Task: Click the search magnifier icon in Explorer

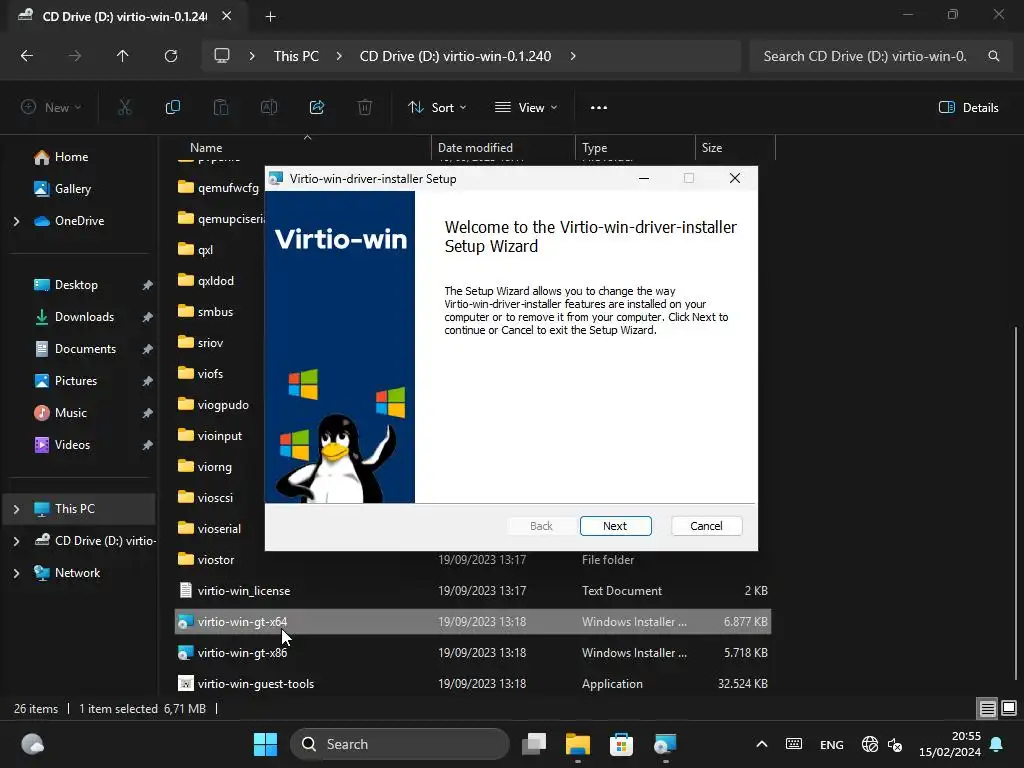Action: pyautogui.click(x=993, y=56)
